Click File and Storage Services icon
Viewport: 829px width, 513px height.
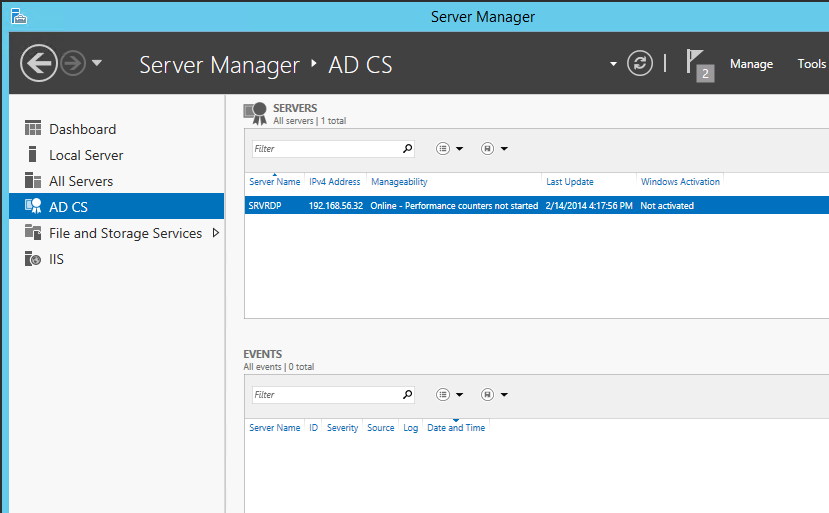(33, 232)
